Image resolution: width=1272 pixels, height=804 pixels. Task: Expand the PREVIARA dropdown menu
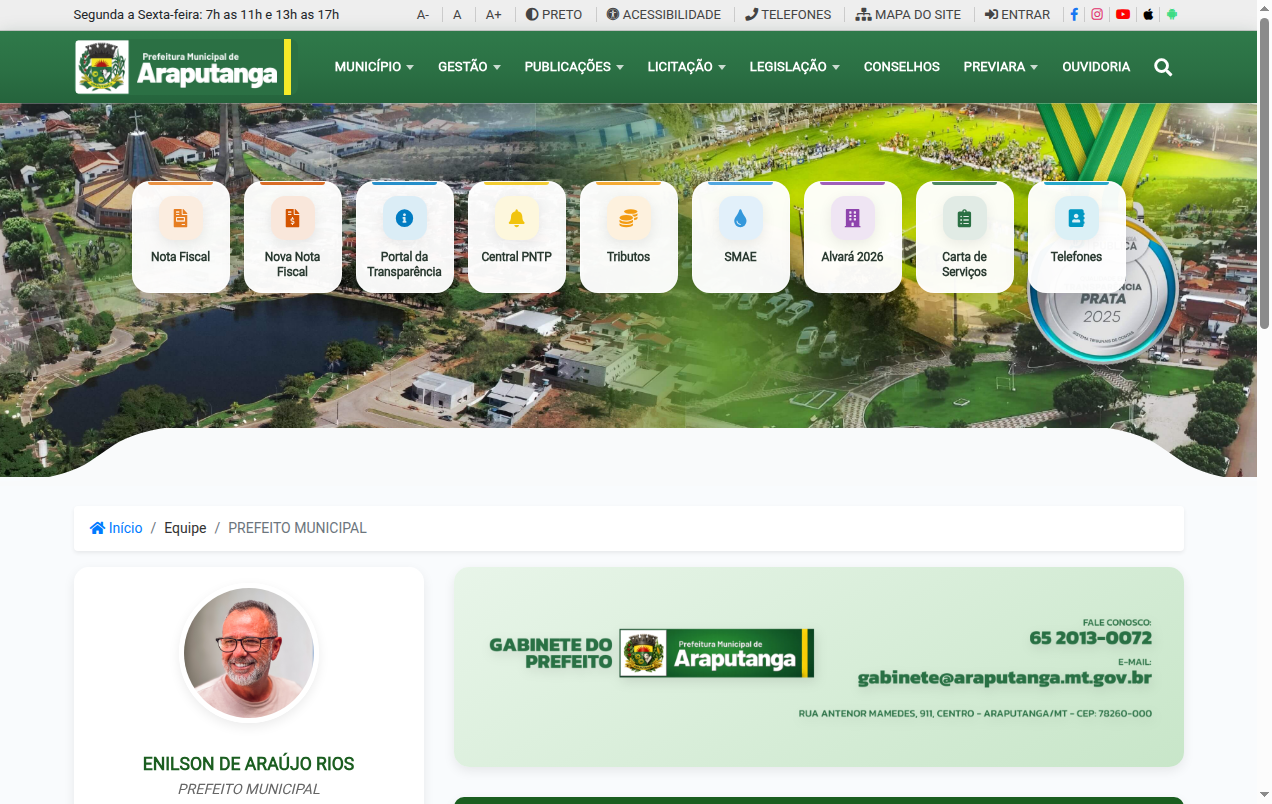click(x=1000, y=67)
